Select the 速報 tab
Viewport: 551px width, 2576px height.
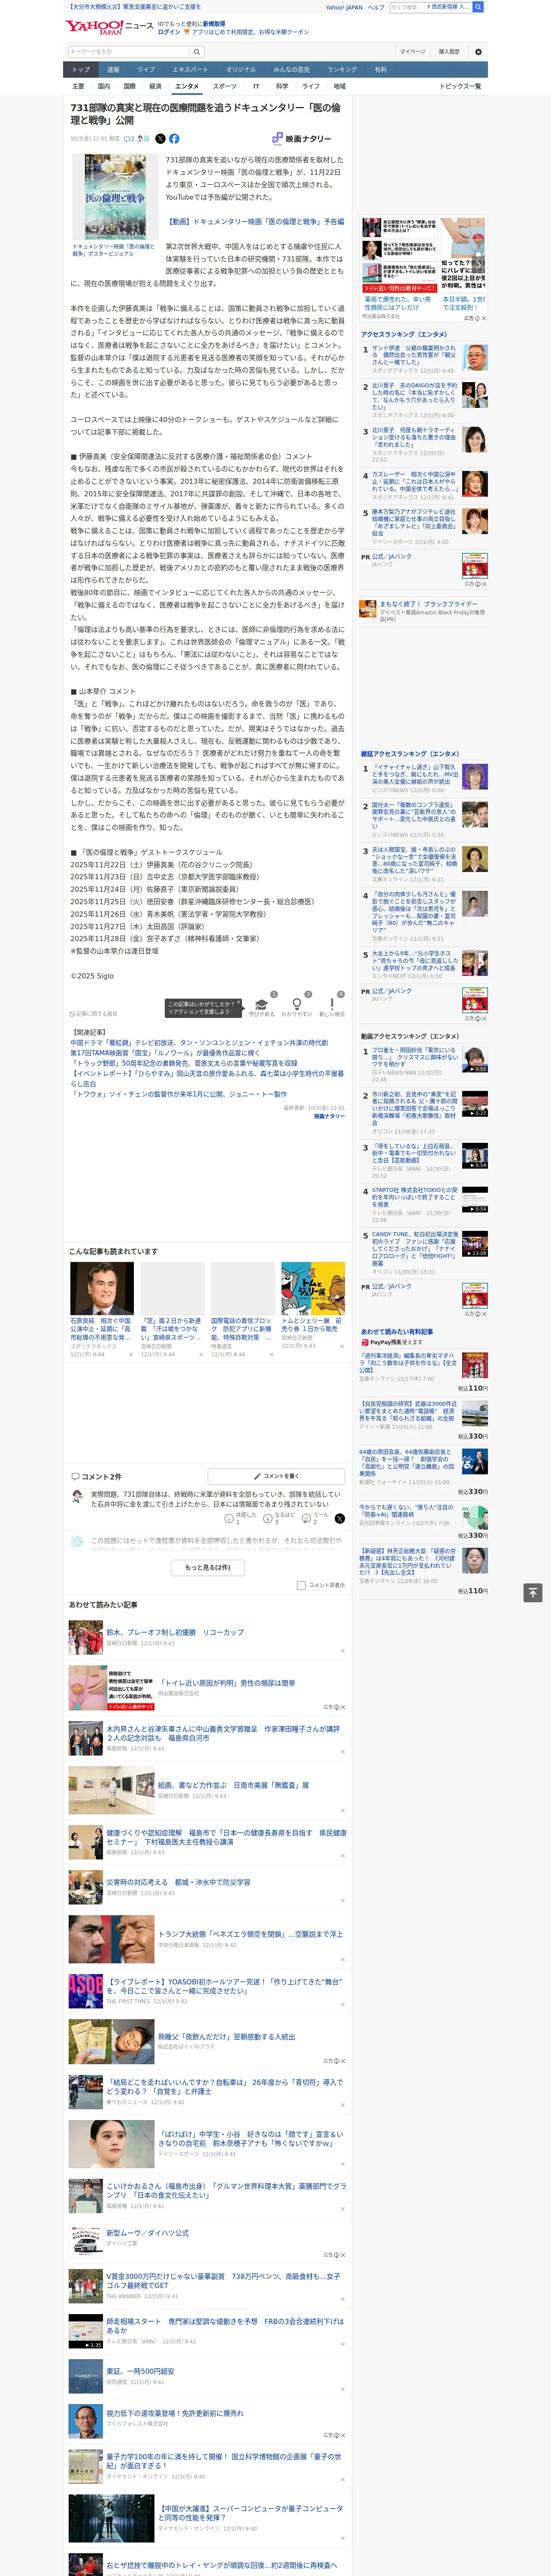[113, 70]
